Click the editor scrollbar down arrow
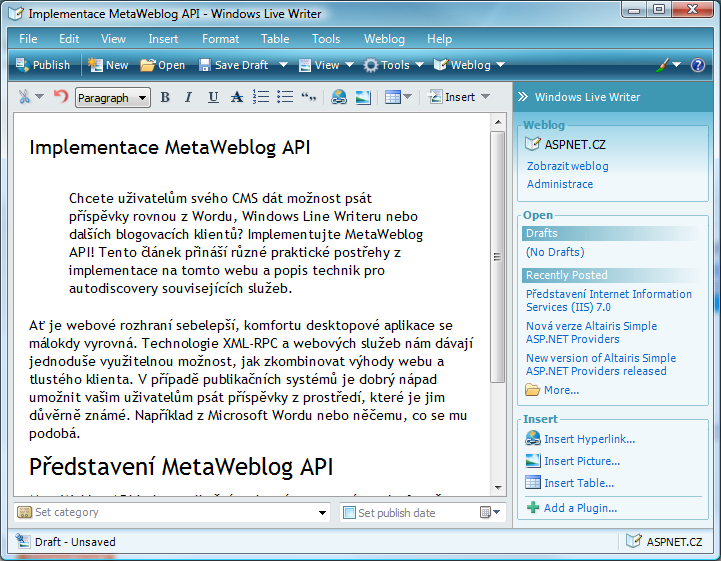The image size is (721, 561). 498,487
